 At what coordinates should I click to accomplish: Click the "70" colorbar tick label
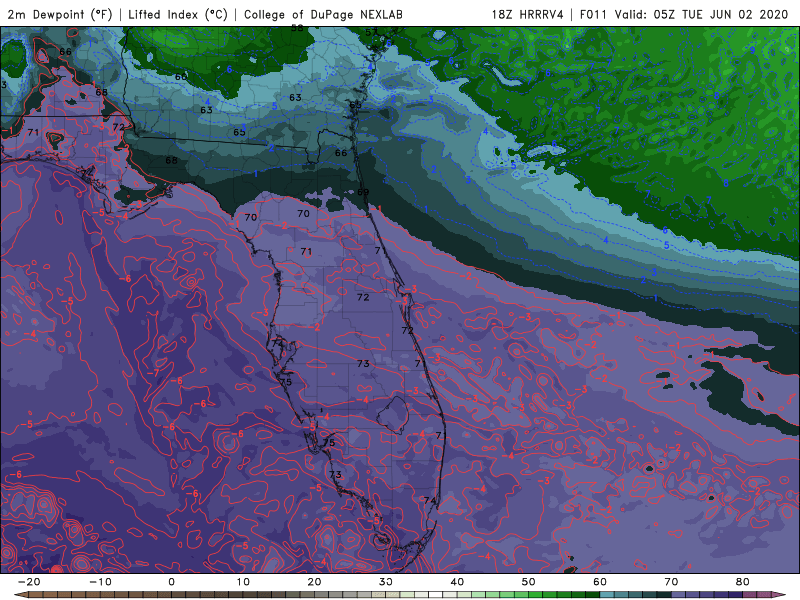click(671, 582)
